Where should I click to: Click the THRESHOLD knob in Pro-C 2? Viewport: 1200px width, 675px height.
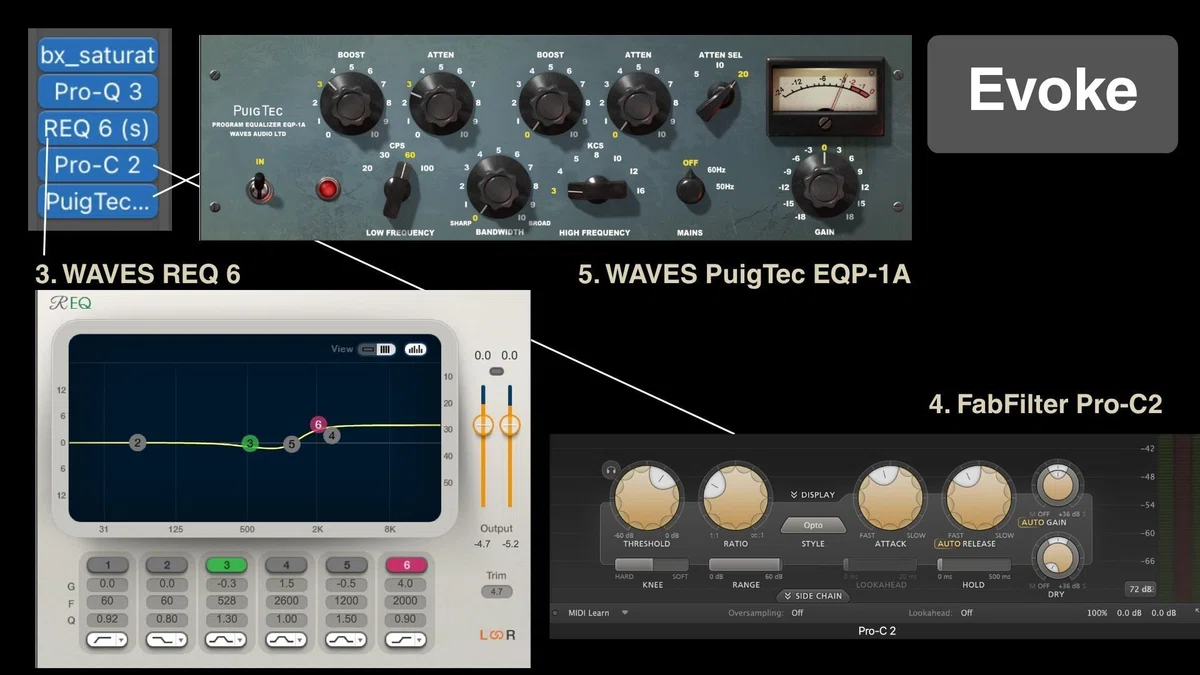pos(647,499)
